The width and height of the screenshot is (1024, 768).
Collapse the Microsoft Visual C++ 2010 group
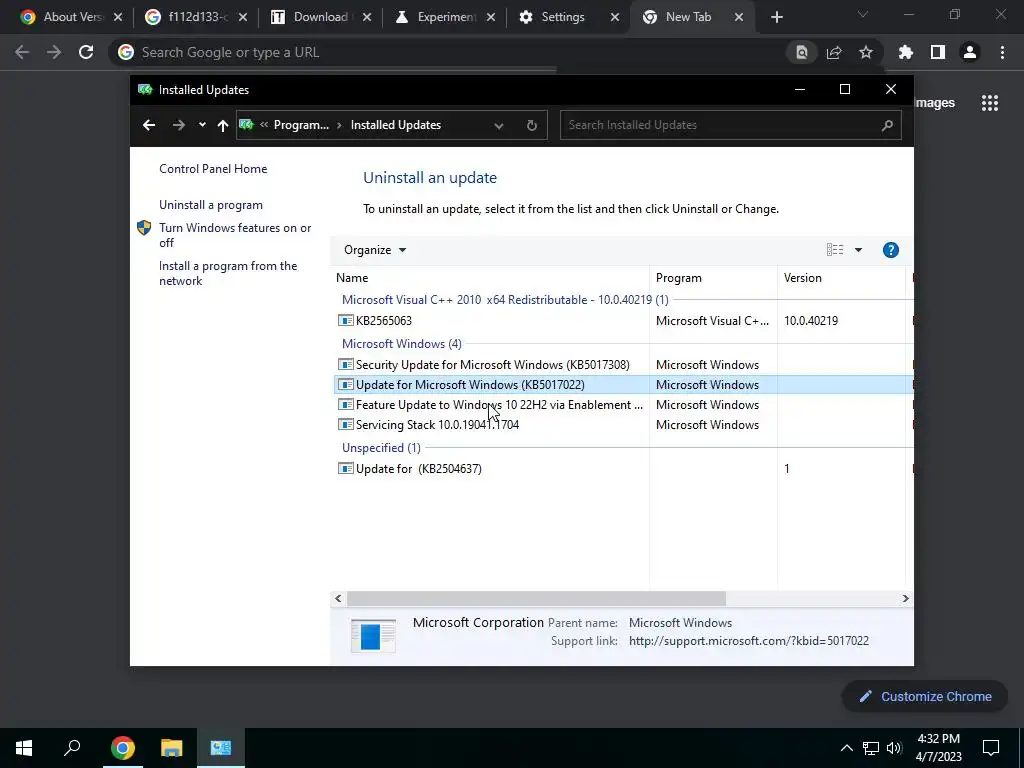505,300
